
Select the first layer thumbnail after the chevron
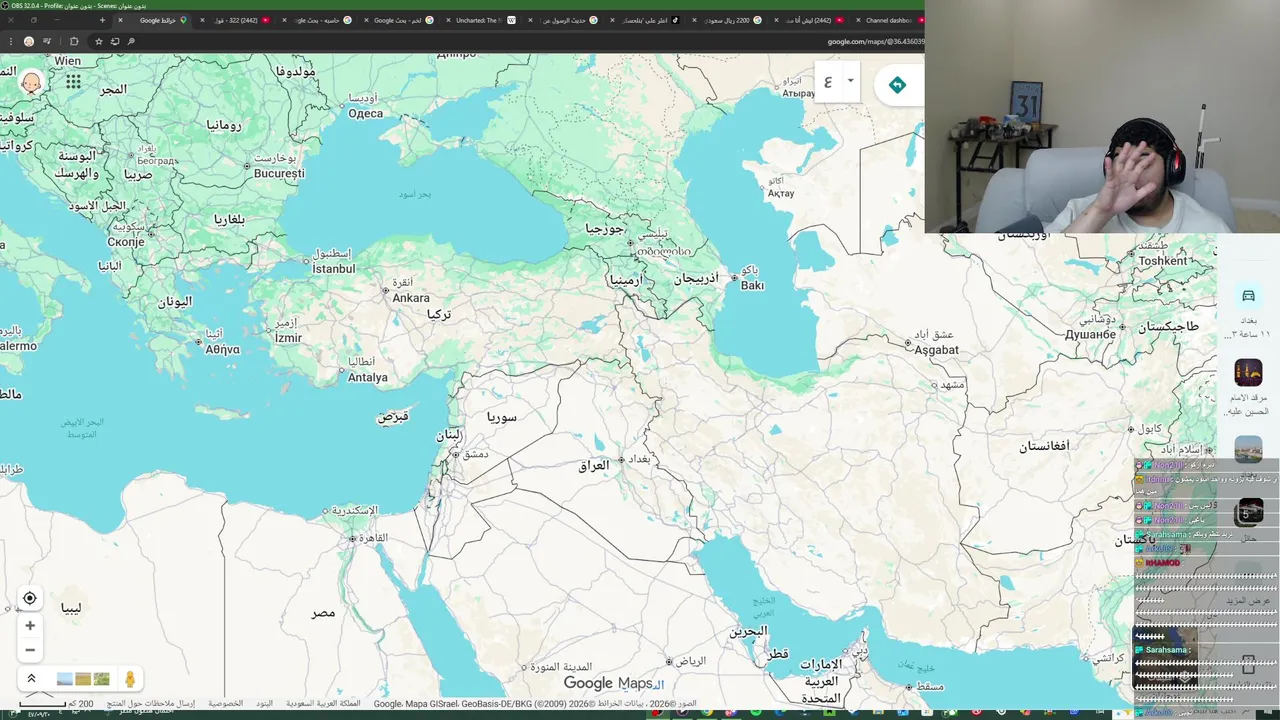[65, 679]
